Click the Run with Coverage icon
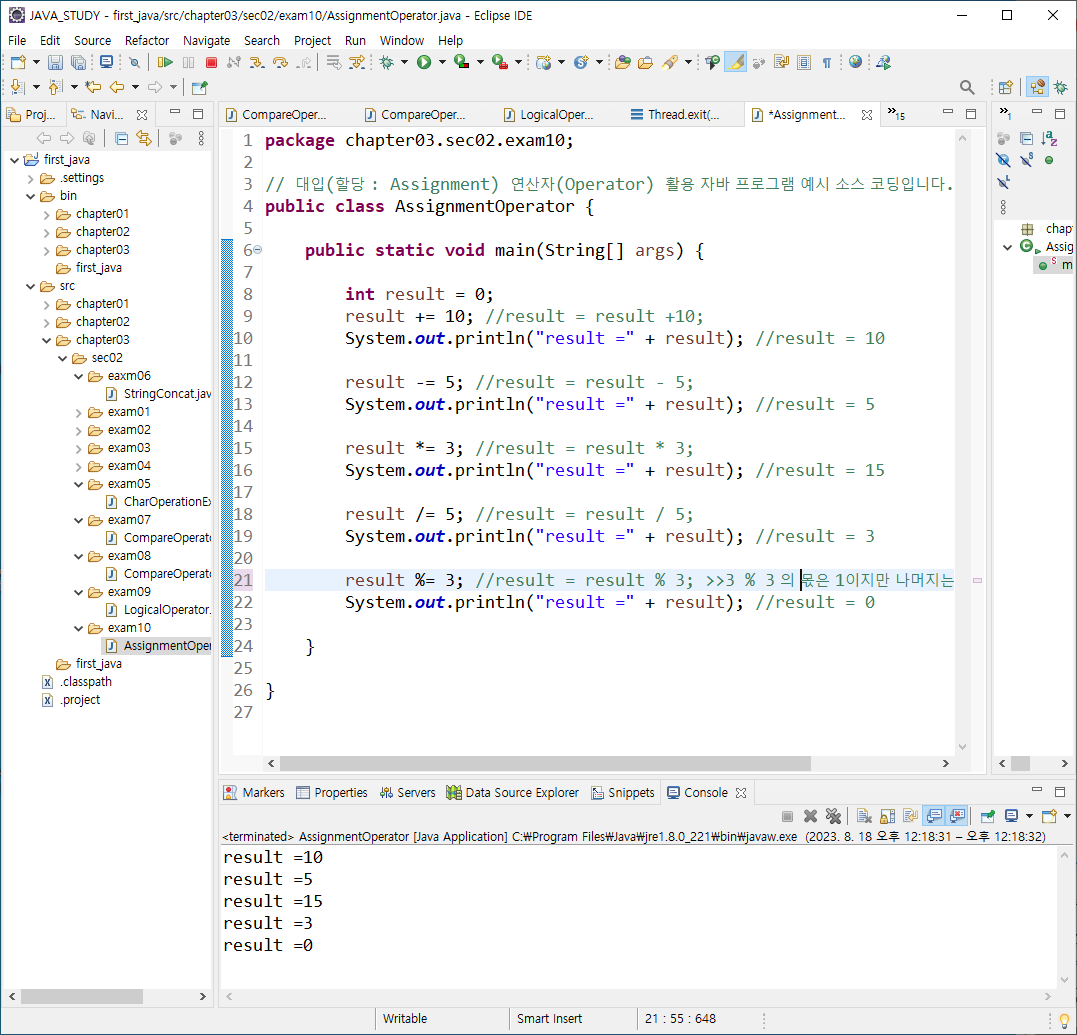 [x=462, y=62]
